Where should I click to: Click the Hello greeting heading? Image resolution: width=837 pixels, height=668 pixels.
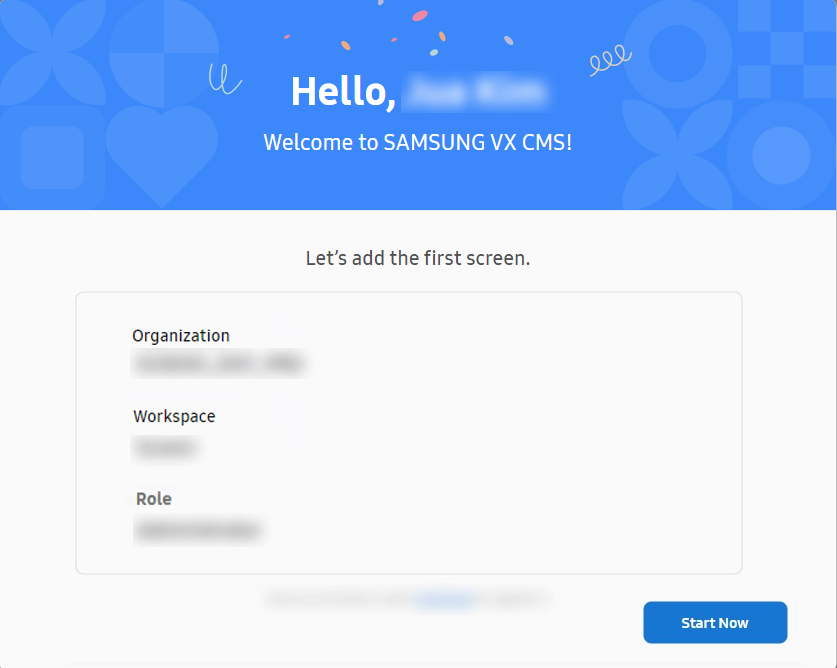[x=343, y=92]
